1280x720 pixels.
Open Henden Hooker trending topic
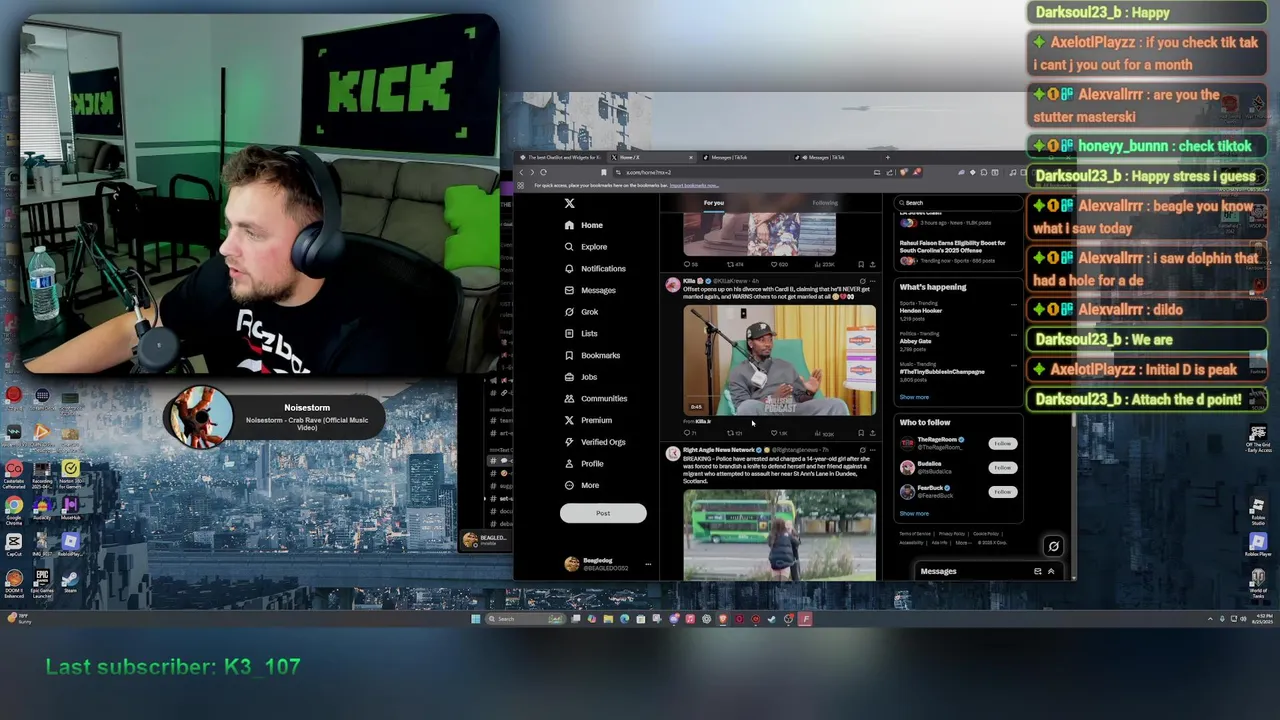tap(921, 311)
